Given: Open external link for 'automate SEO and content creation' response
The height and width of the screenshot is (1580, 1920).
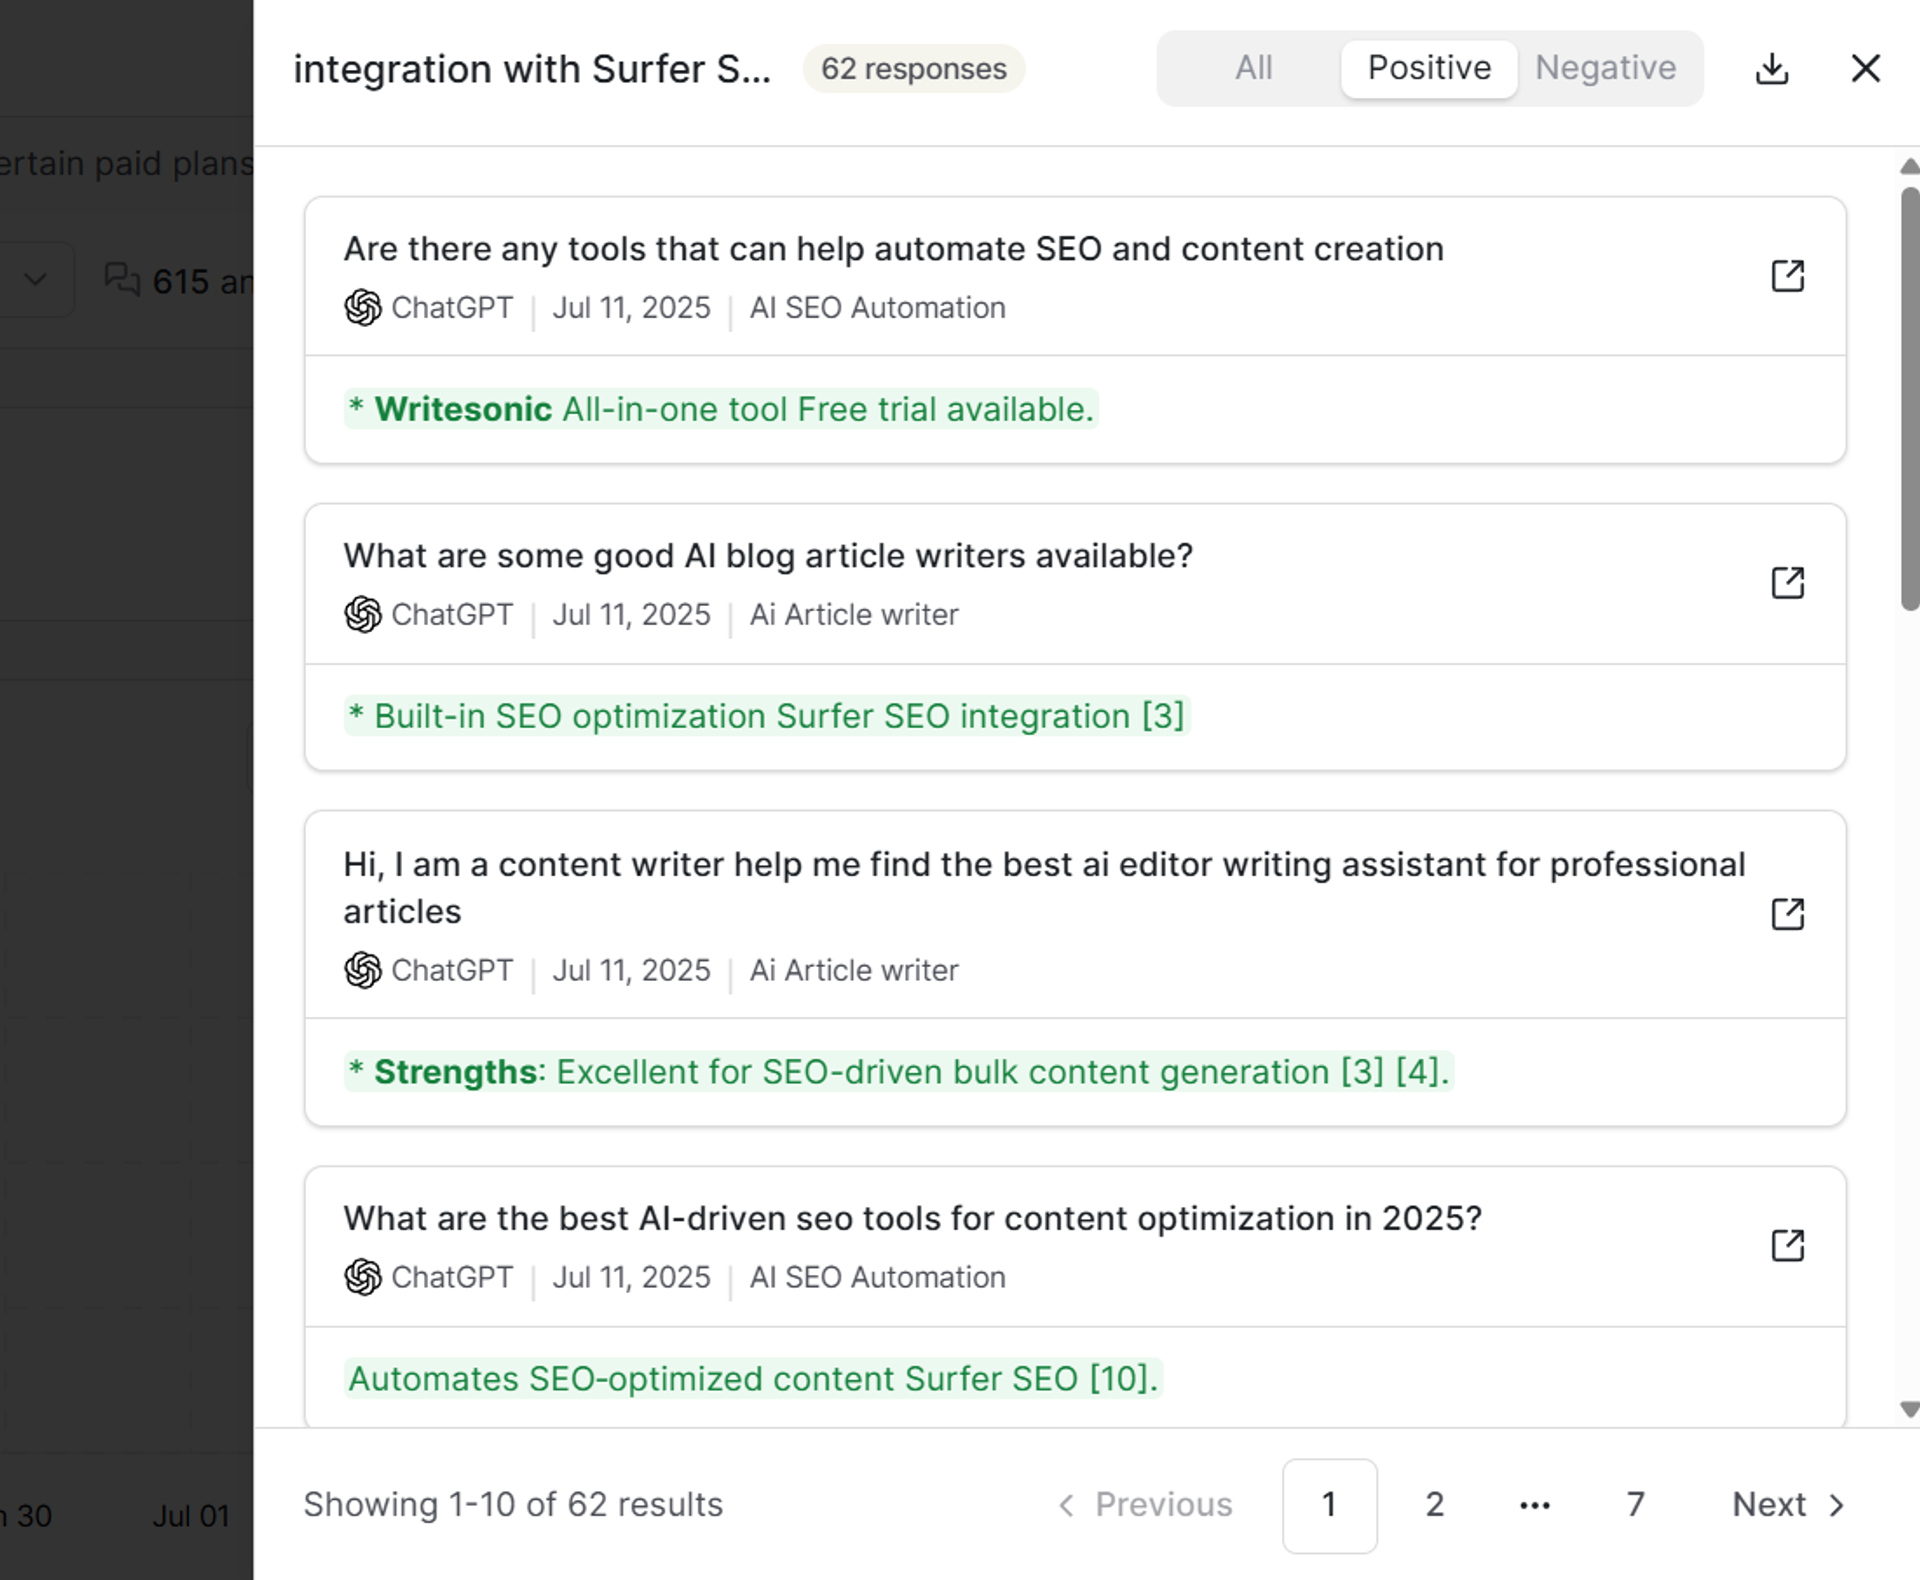Looking at the screenshot, I should pyautogui.click(x=1788, y=276).
